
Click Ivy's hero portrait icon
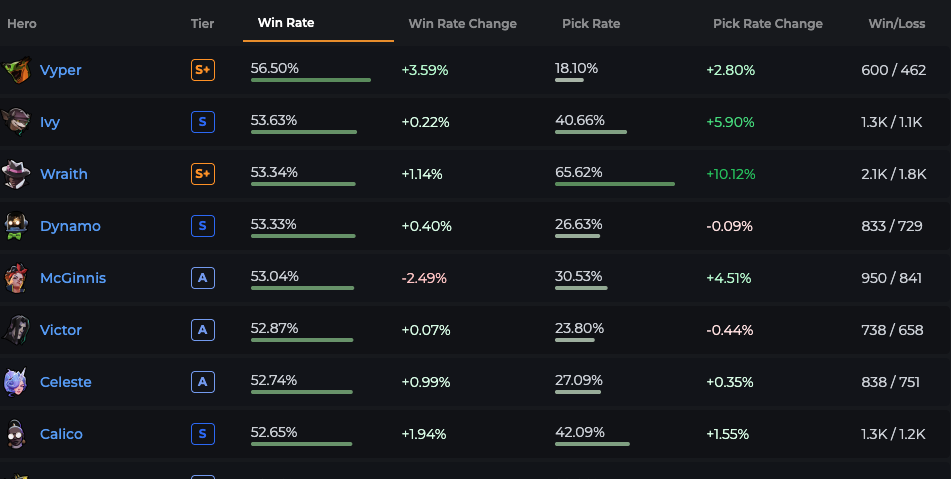pos(16,122)
